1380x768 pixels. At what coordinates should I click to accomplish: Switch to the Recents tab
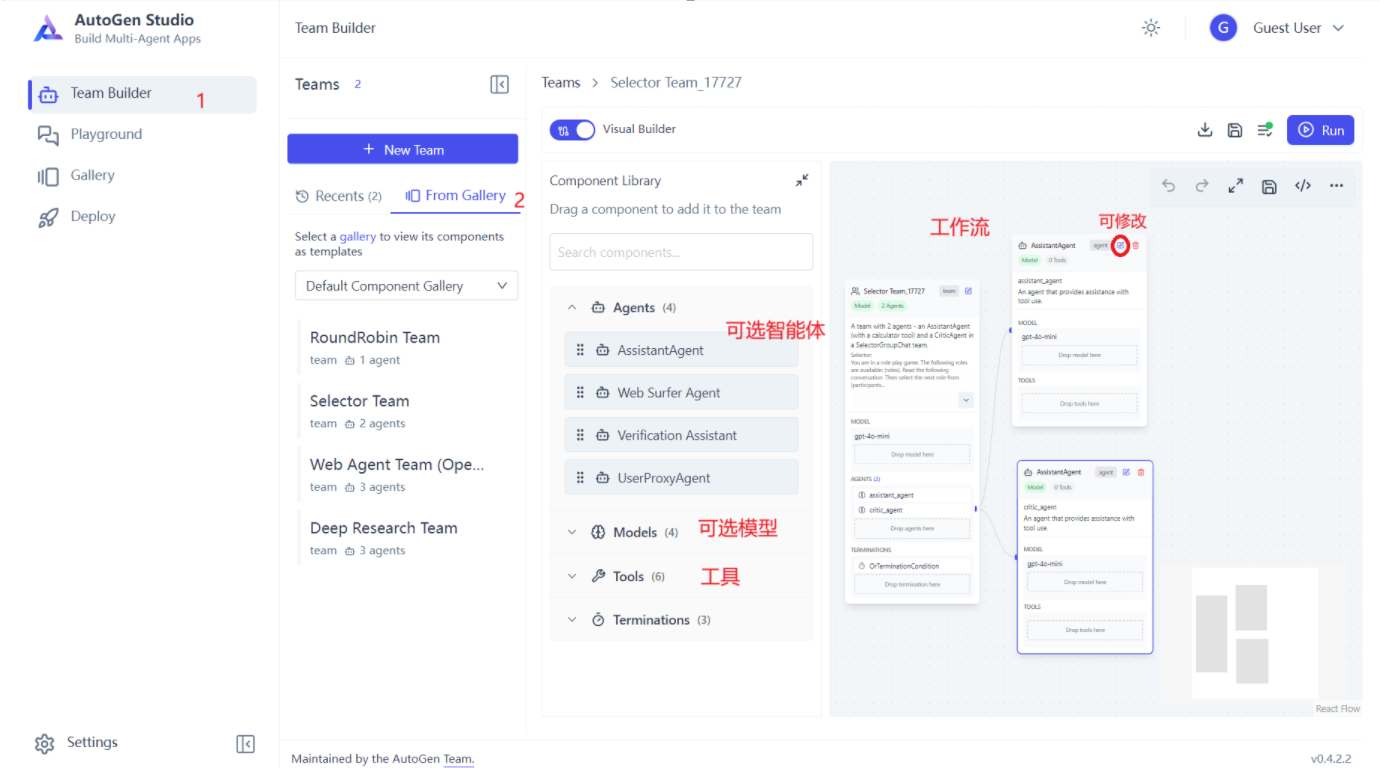(339, 196)
